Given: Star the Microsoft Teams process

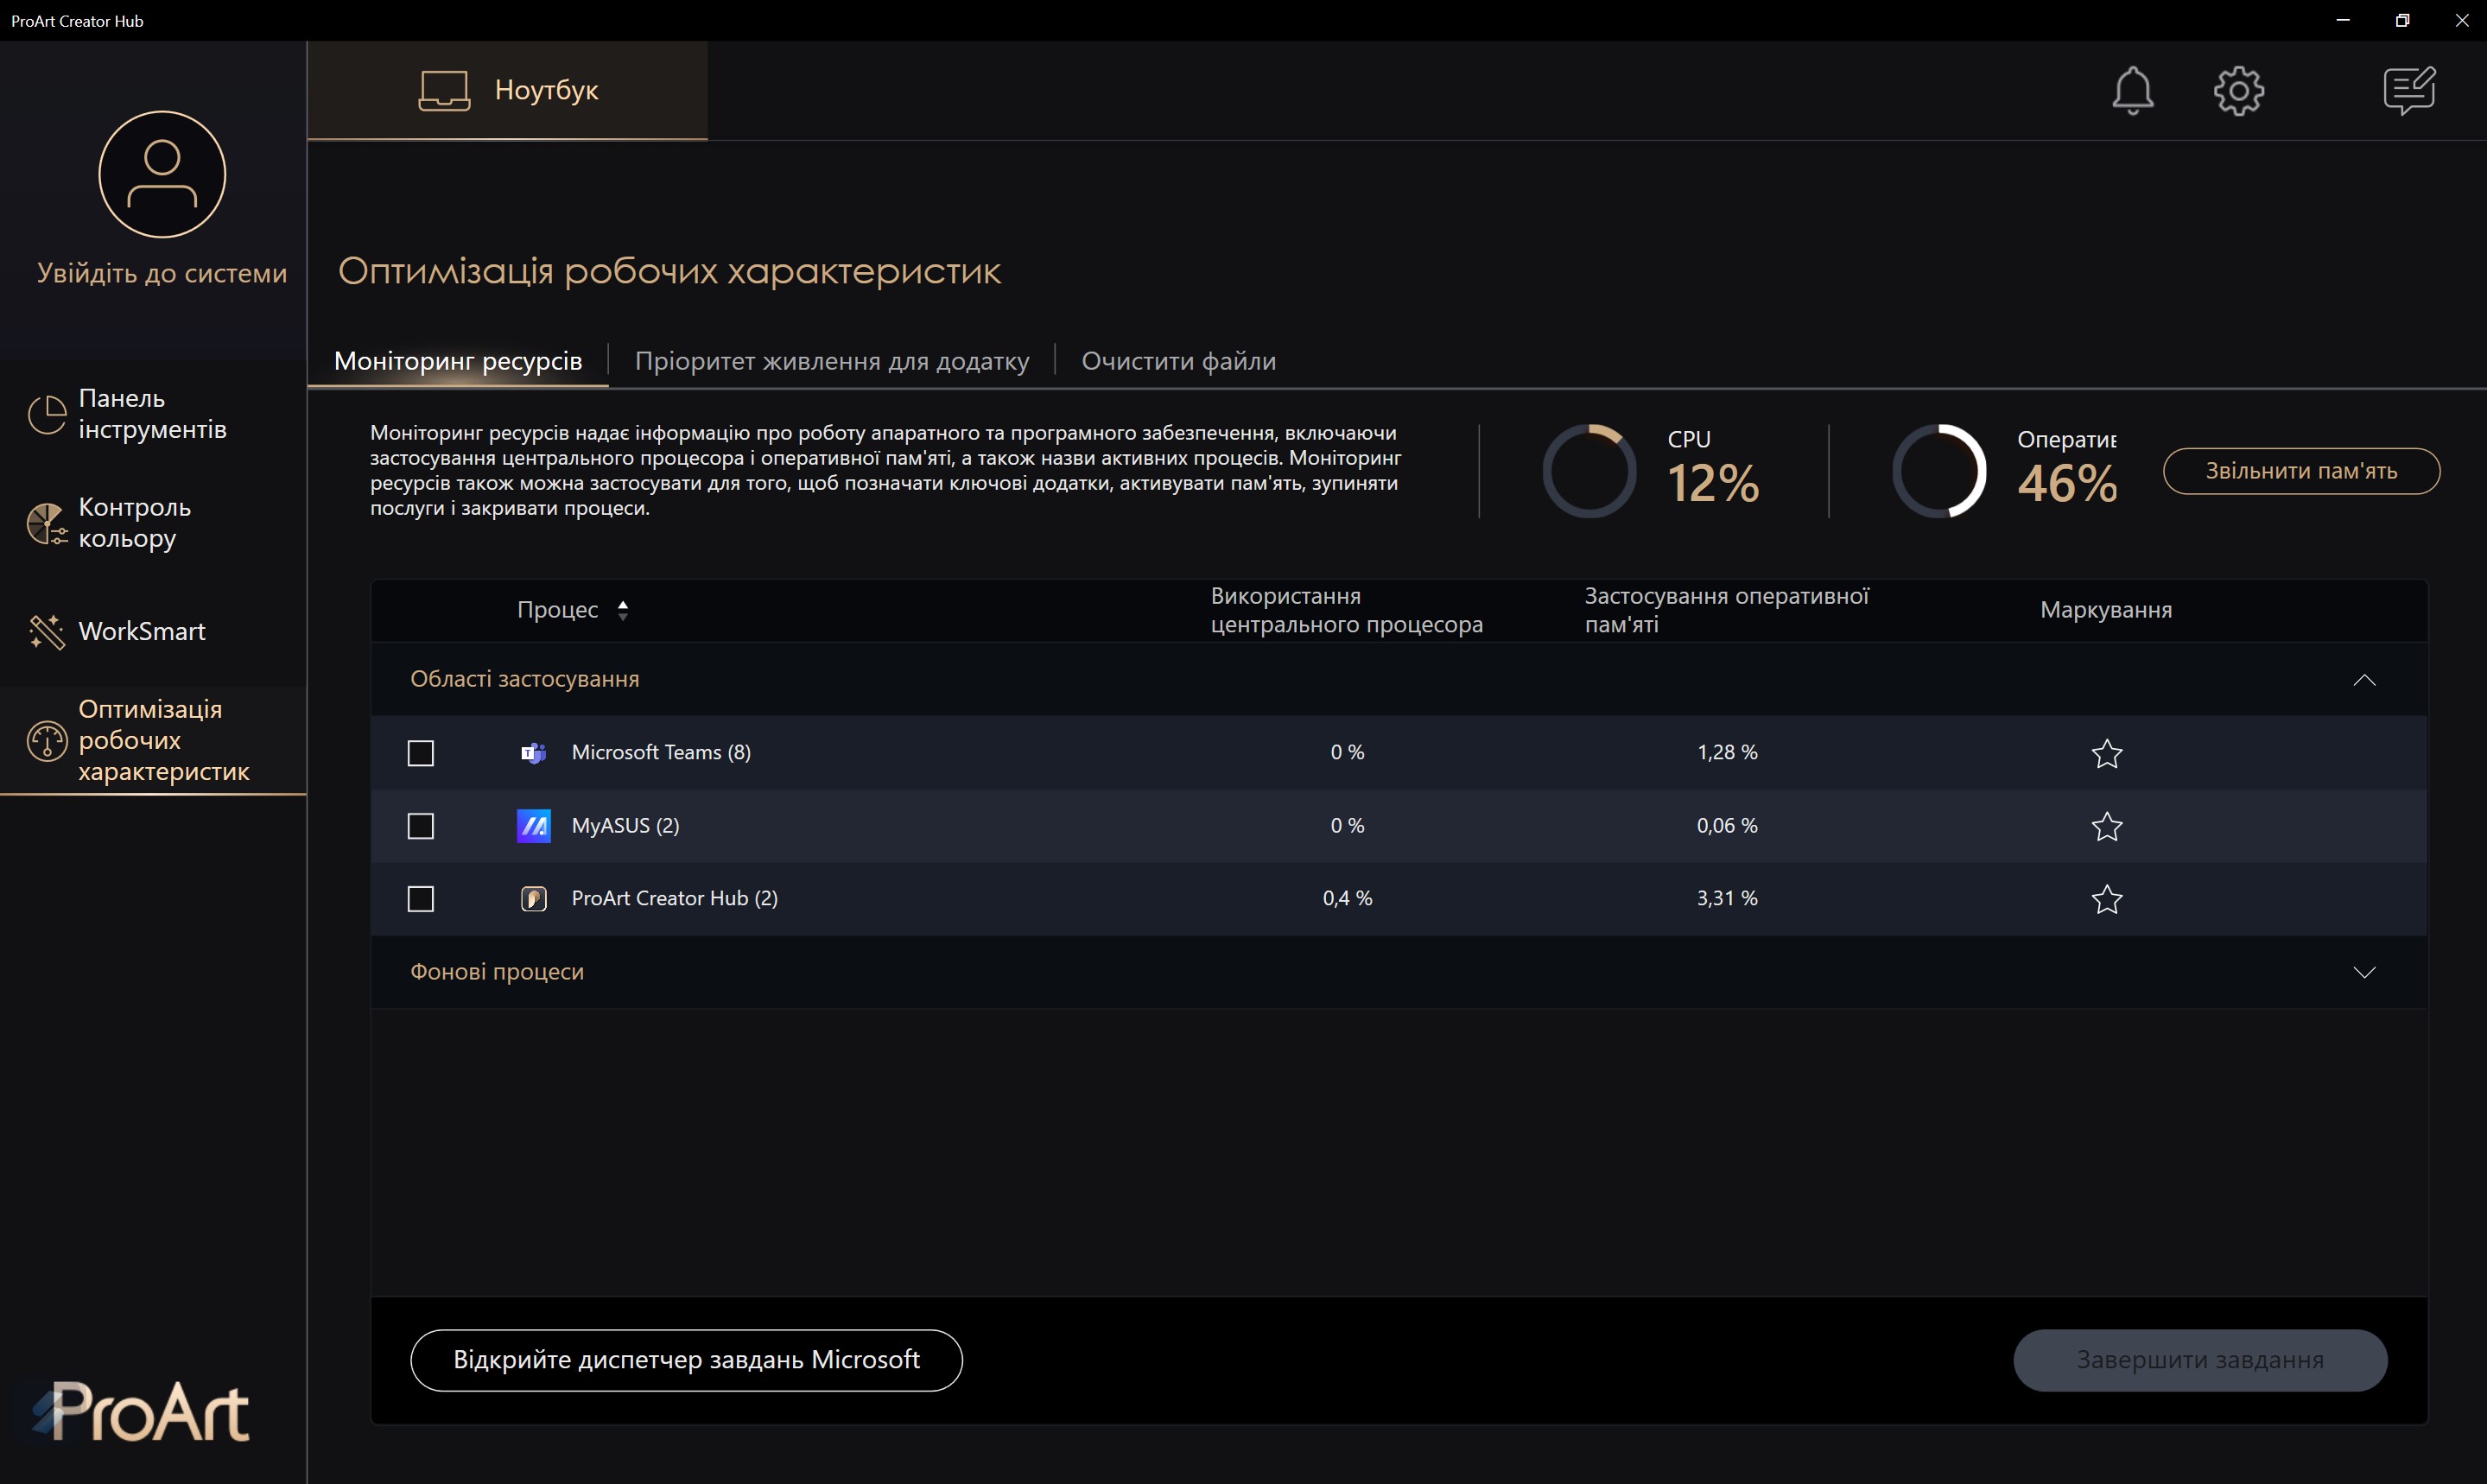Looking at the screenshot, I should pos(2106,753).
